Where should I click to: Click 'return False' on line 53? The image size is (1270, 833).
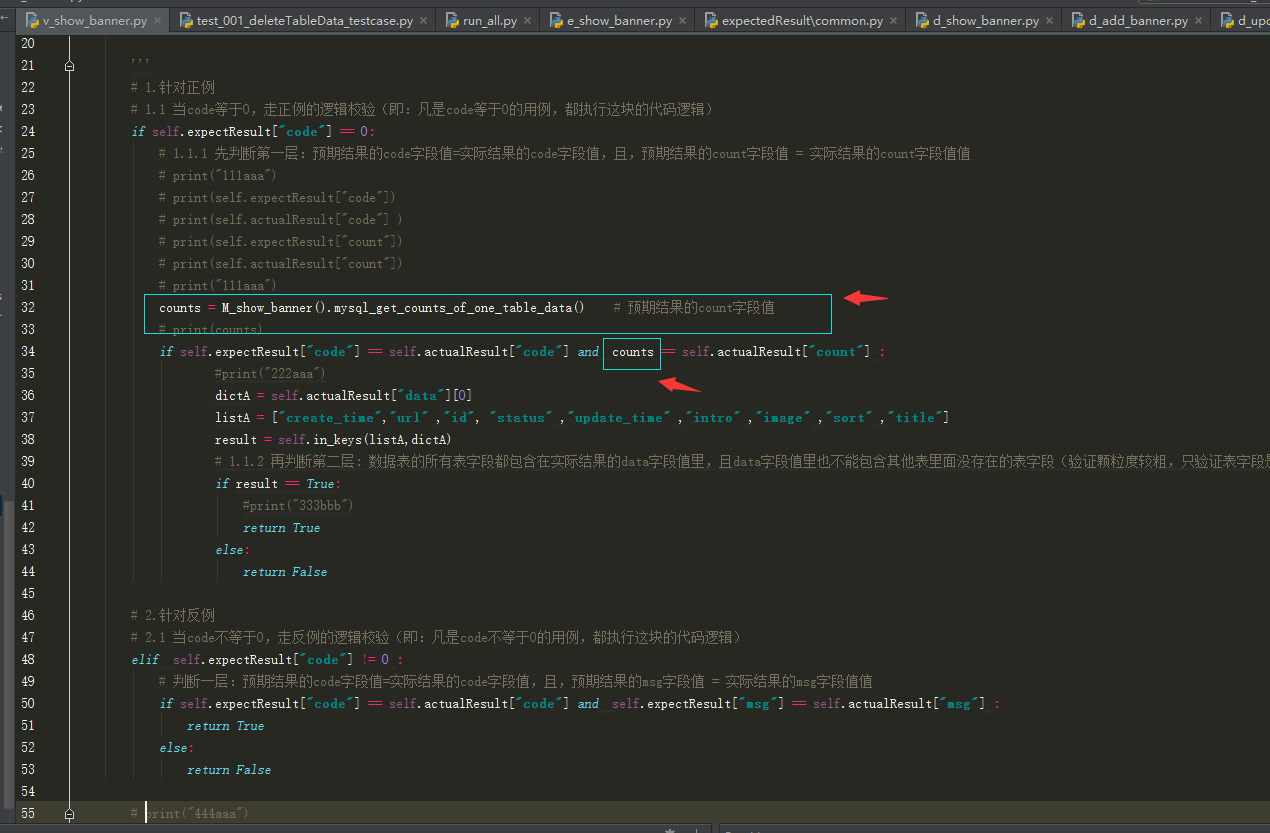coord(229,769)
